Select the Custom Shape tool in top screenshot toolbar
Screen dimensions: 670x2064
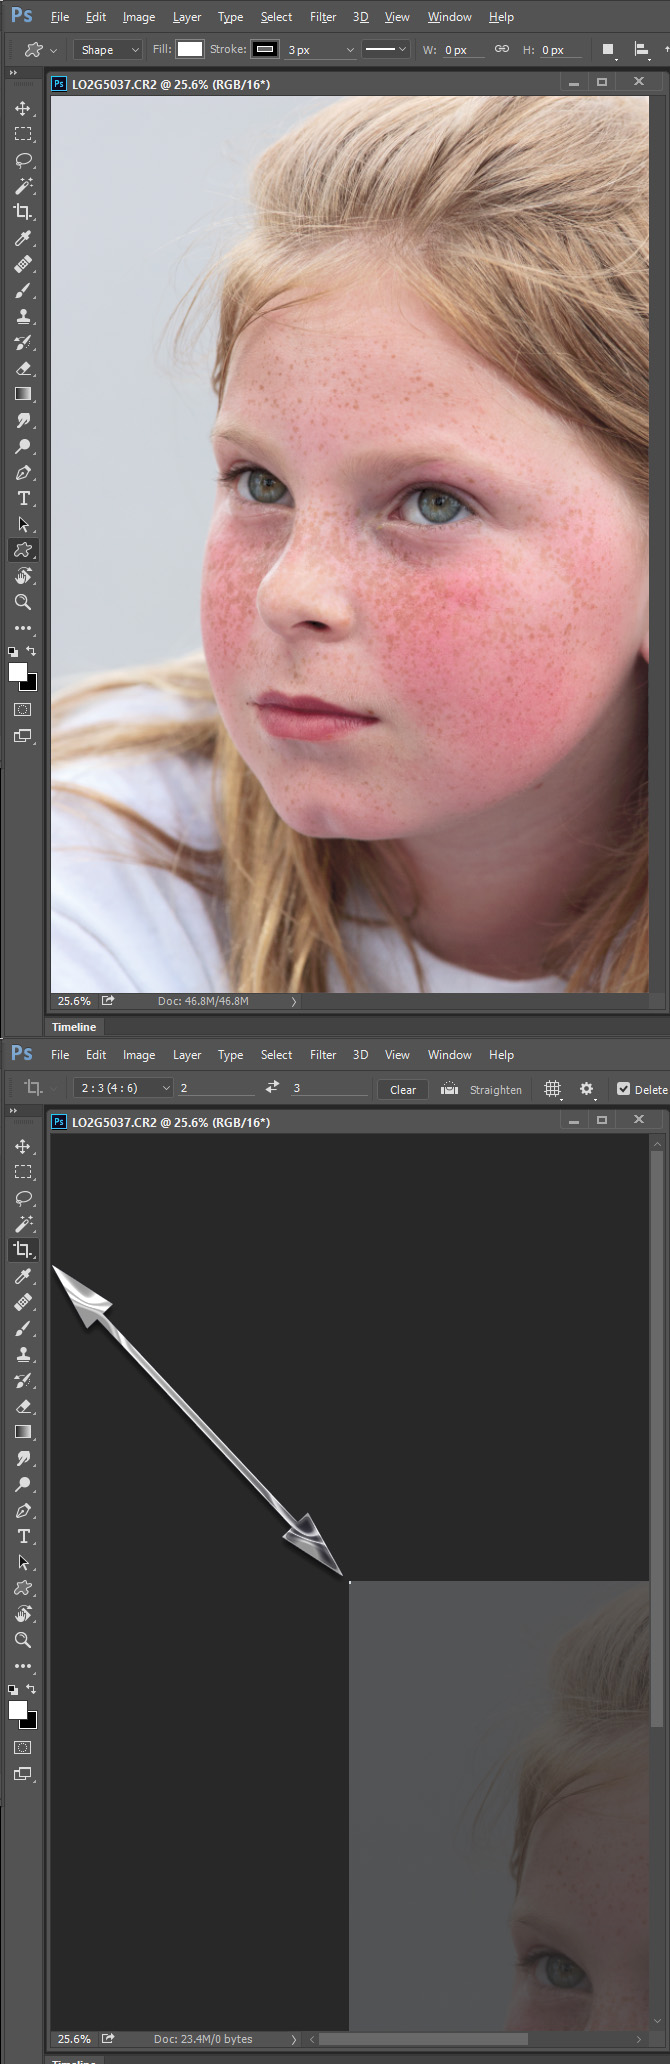pyautogui.click(x=23, y=550)
